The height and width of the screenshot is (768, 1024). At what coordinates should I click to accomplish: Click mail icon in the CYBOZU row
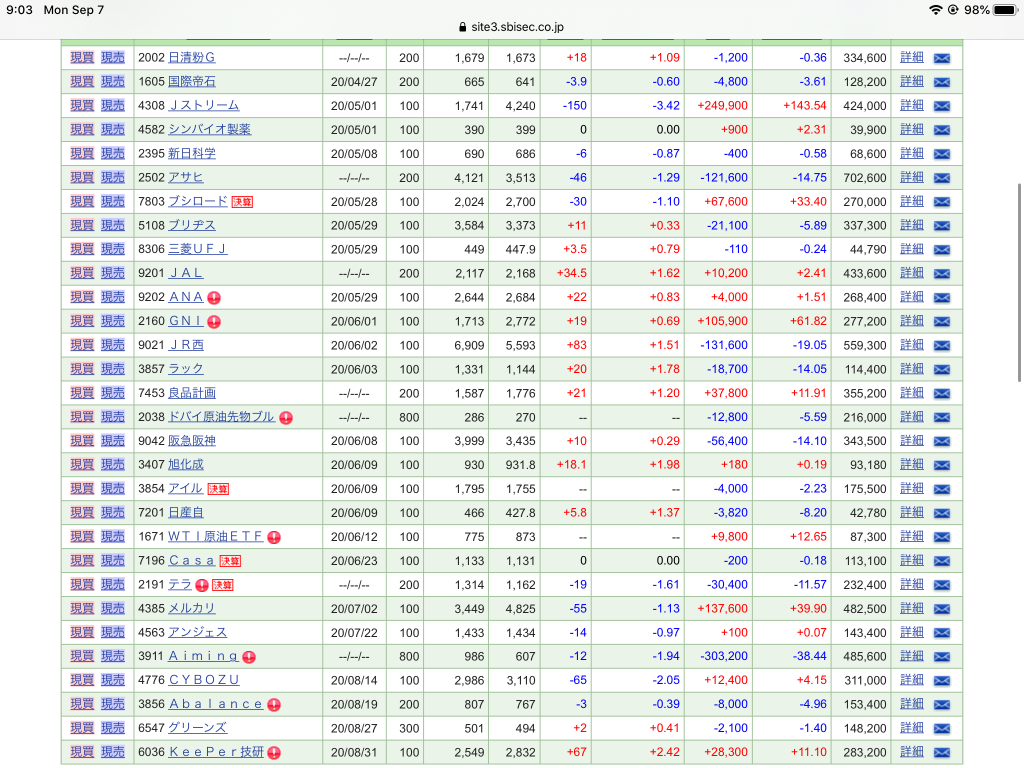(941, 680)
